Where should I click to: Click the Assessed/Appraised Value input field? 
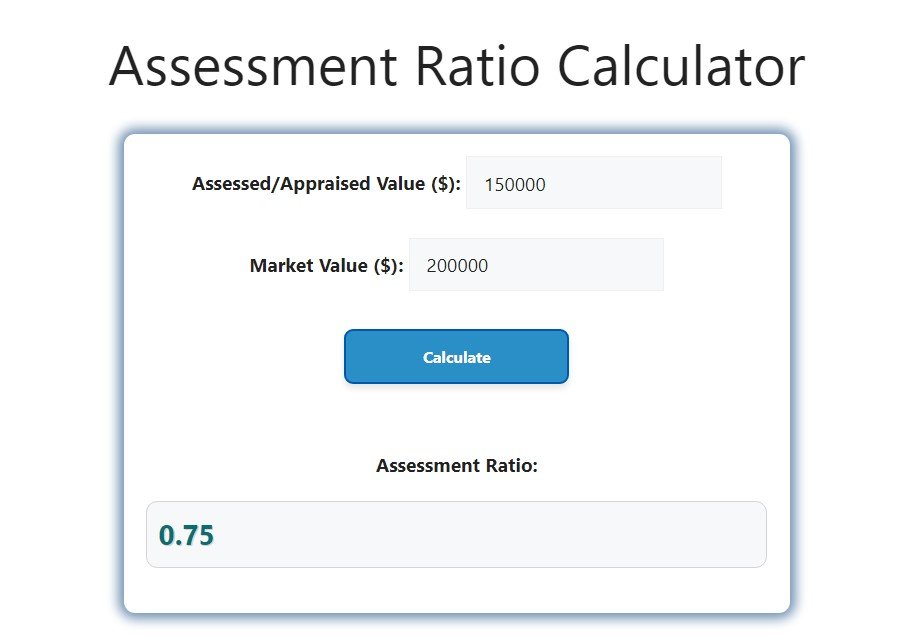593,183
